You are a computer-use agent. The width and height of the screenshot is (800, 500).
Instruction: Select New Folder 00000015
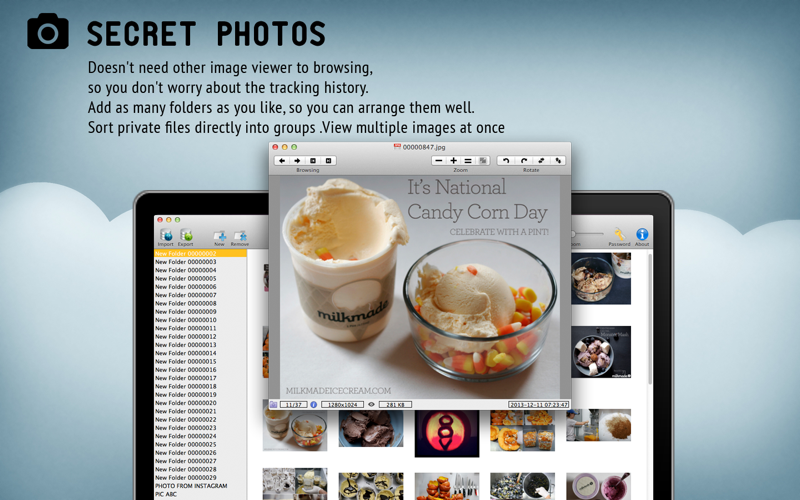[201, 361]
